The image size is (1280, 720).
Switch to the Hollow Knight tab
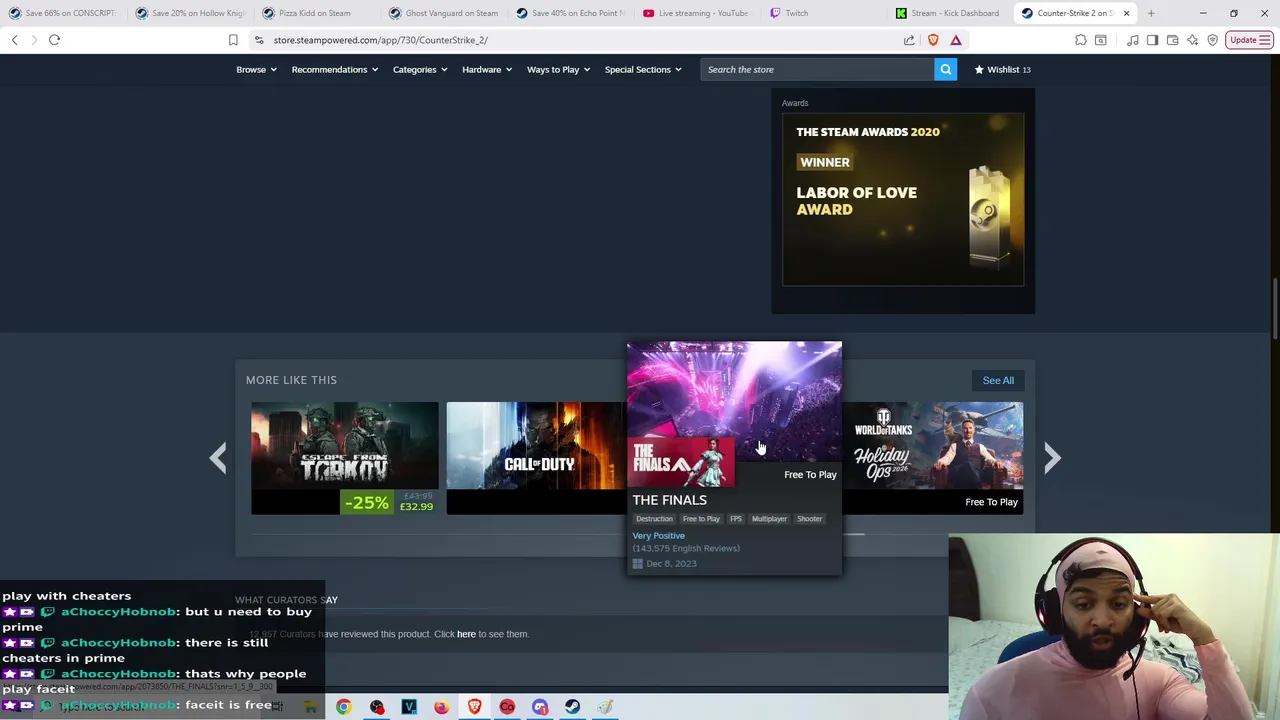pyautogui.click(x=189, y=13)
